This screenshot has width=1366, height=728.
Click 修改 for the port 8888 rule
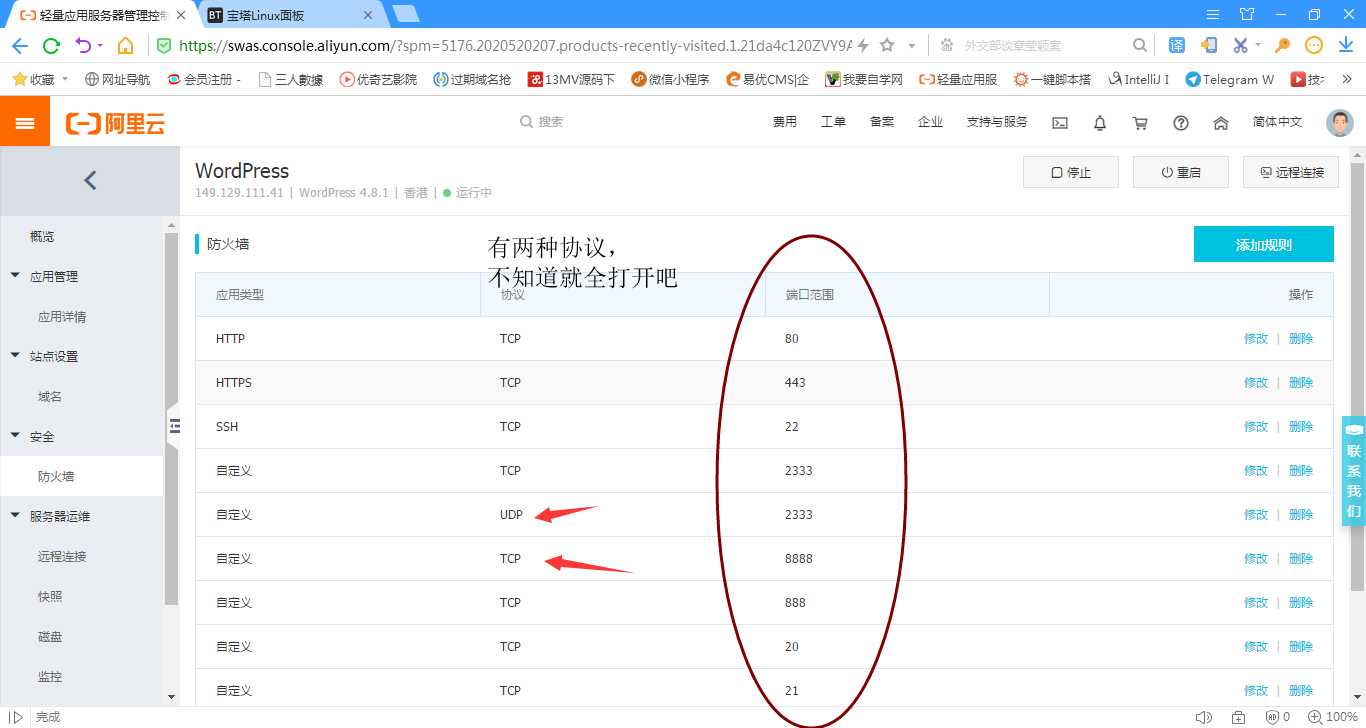[1256, 559]
